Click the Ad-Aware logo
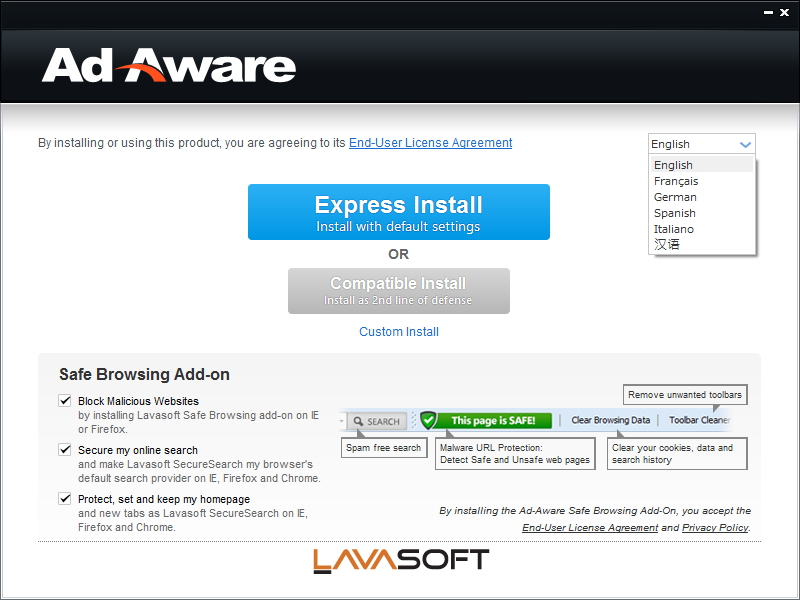Viewport: 800px width, 600px height. click(169, 65)
